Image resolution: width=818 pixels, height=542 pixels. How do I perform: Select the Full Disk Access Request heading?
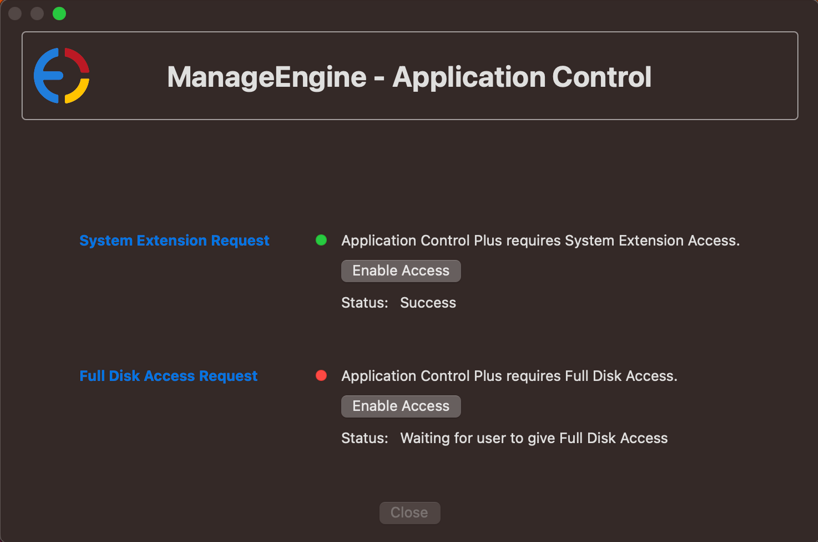click(x=168, y=376)
